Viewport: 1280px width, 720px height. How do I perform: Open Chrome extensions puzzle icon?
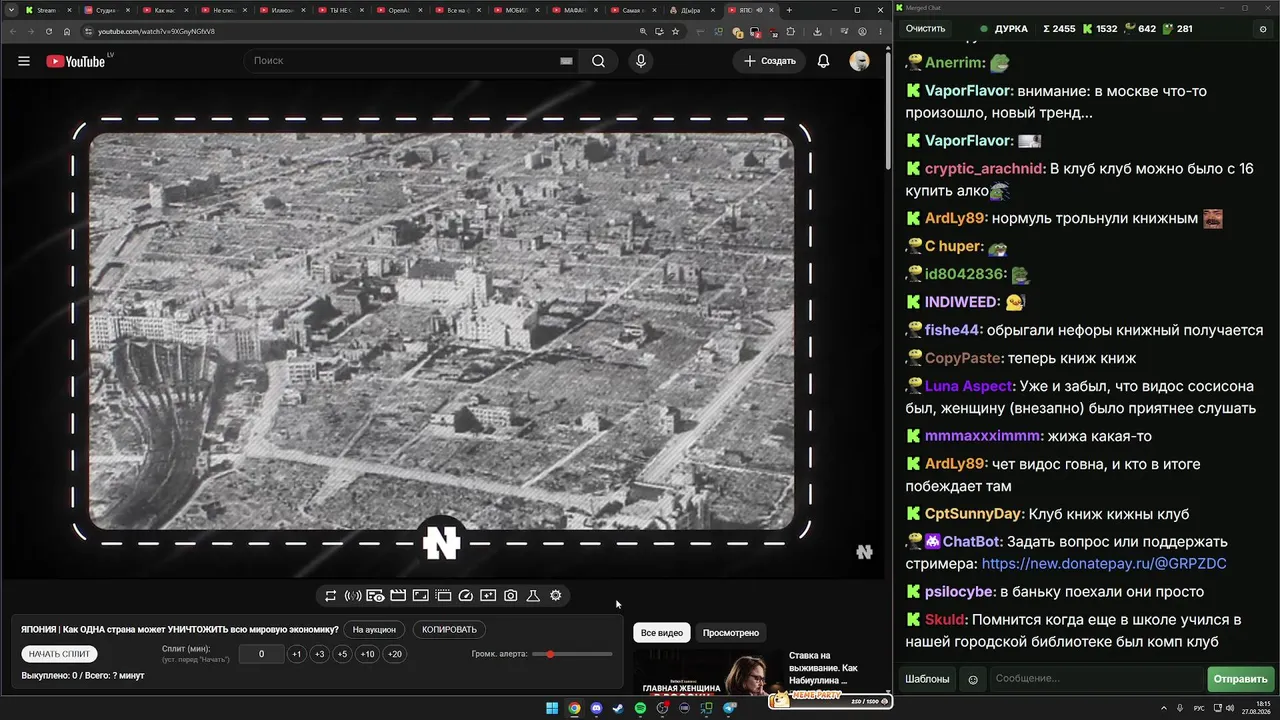(791, 31)
